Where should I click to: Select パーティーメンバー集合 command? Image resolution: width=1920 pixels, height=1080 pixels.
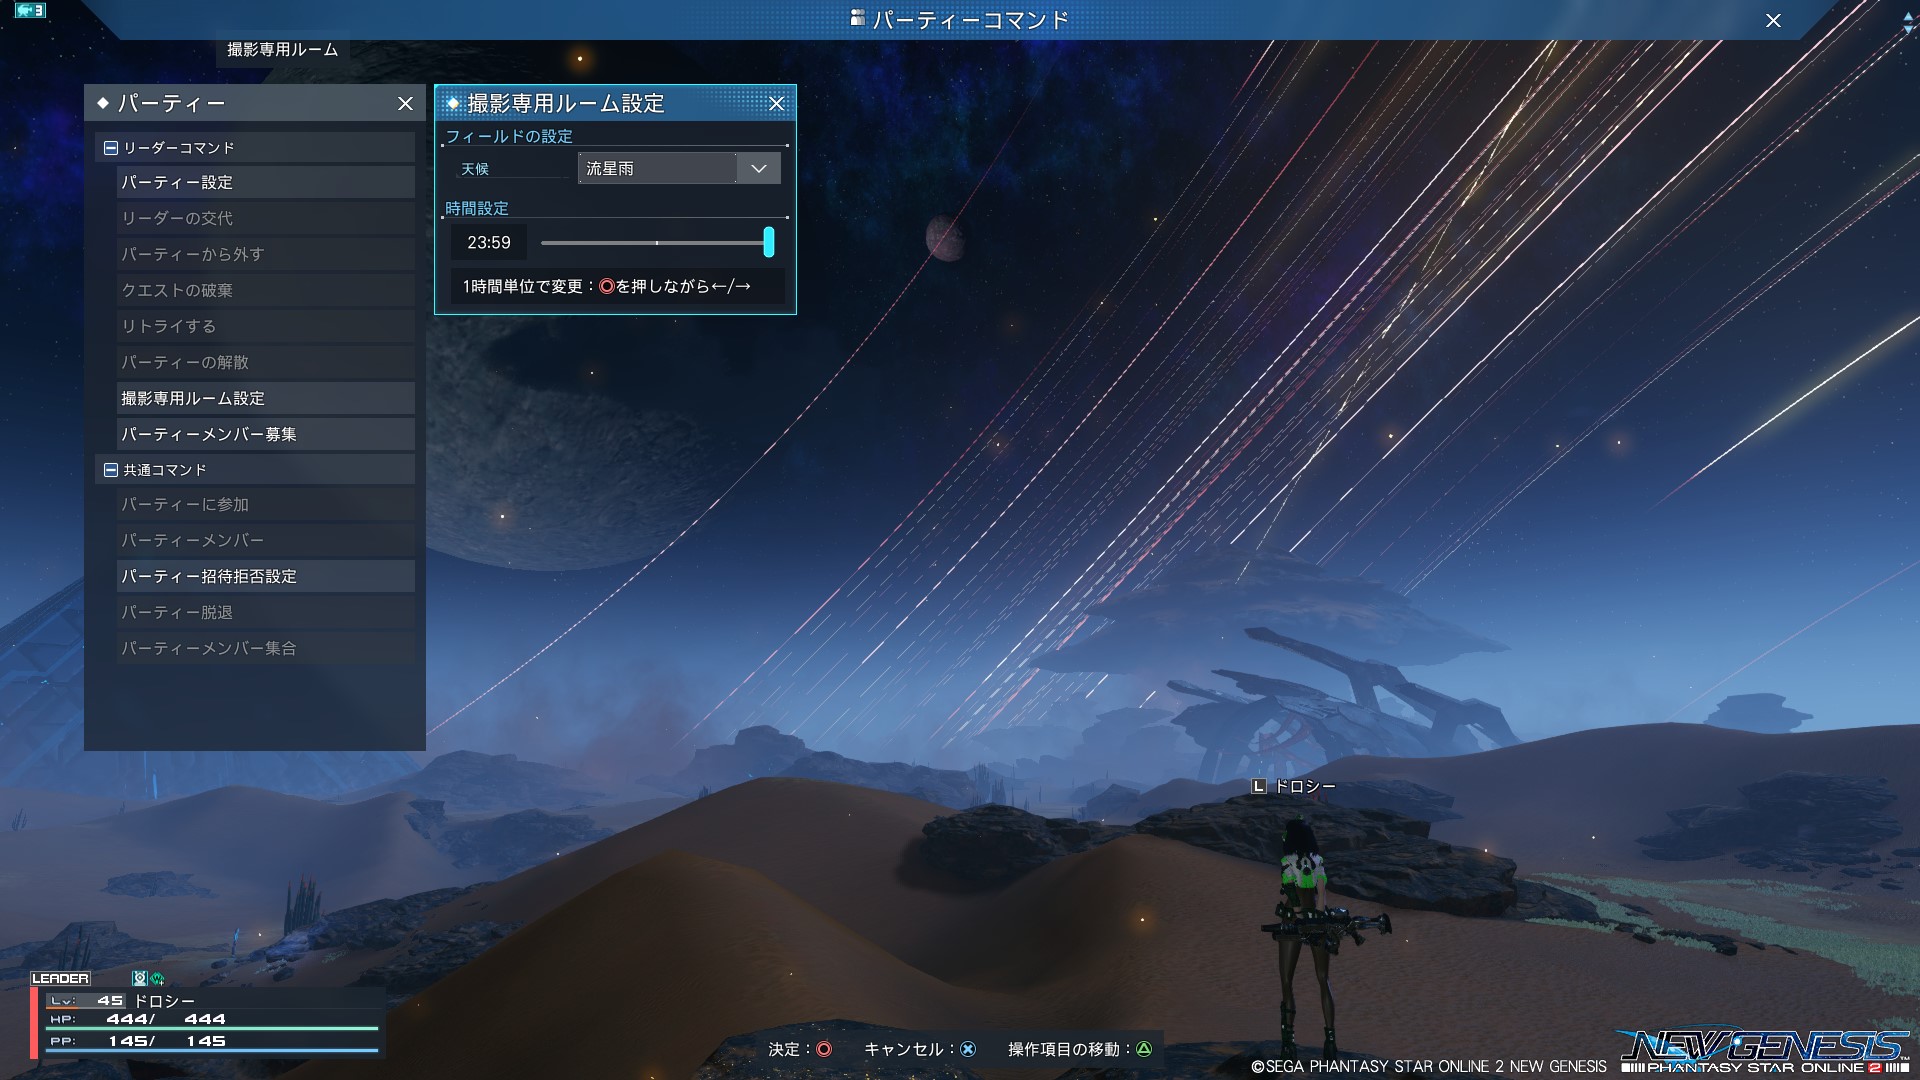pyautogui.click(x=265, y=648)
